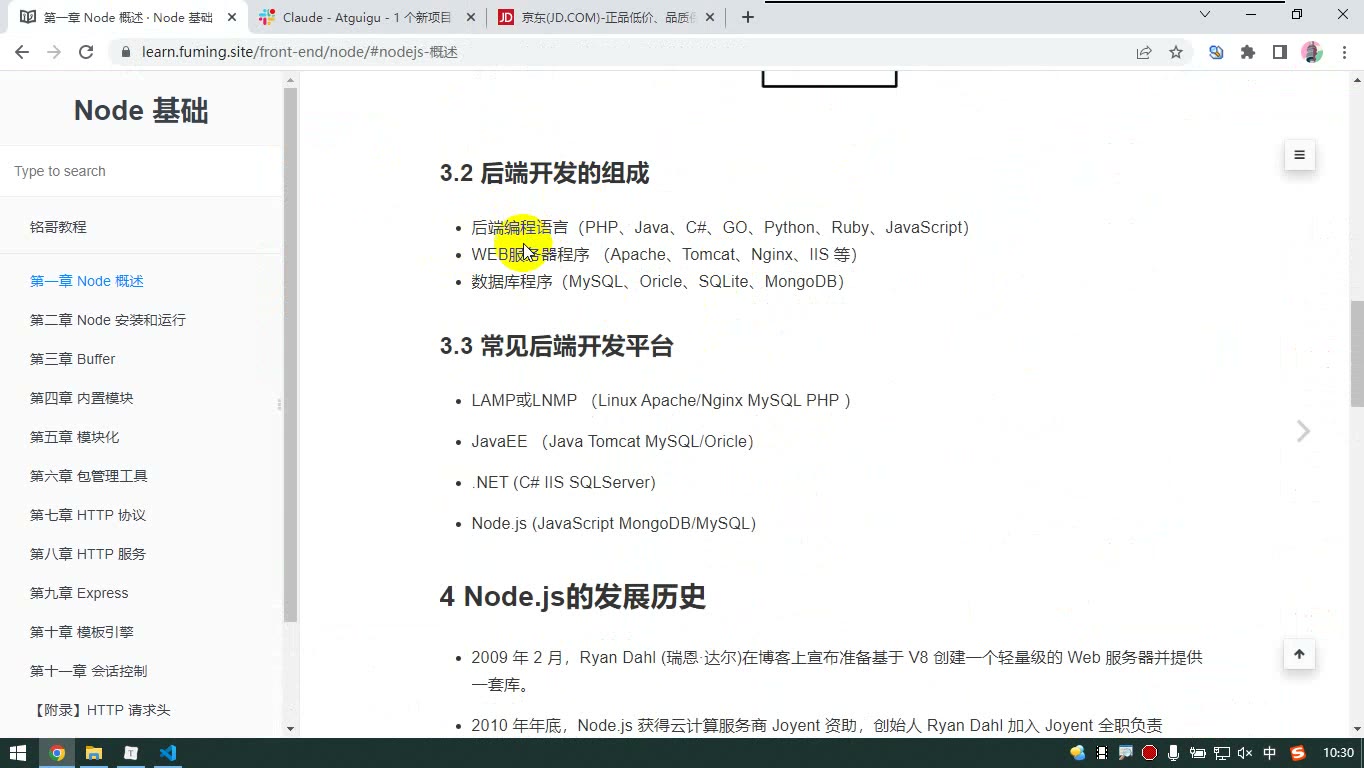
Task: Toggle the browser side panel
Action: point(1280,52)
